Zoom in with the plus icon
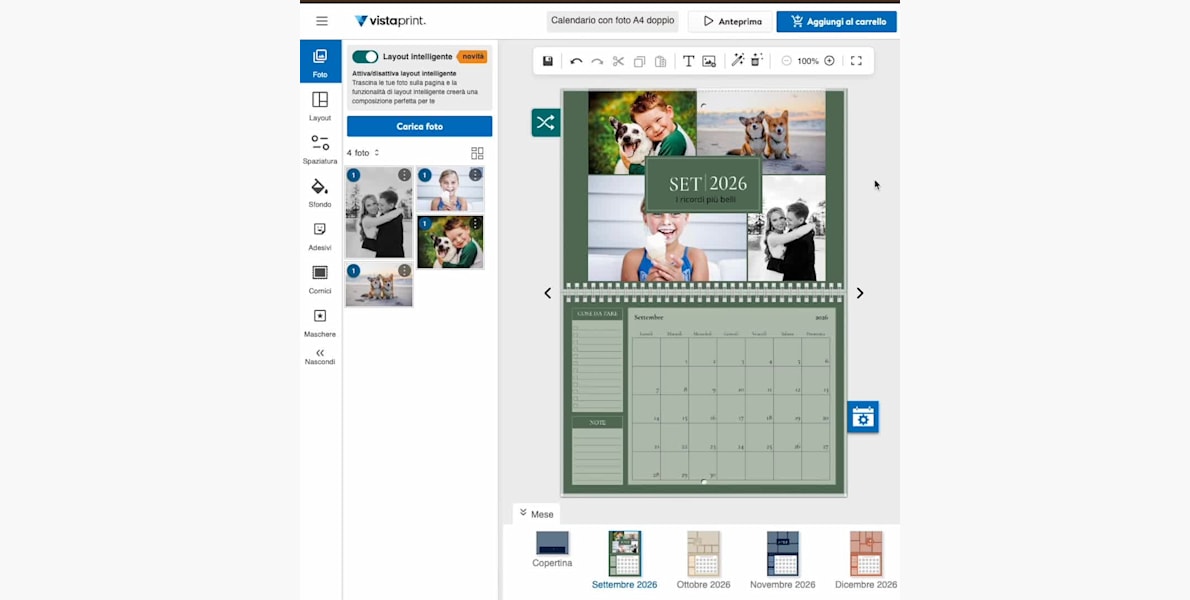The height and width of the screenshot is (600, 1190). pyautogui.click(x=829, y=61)
